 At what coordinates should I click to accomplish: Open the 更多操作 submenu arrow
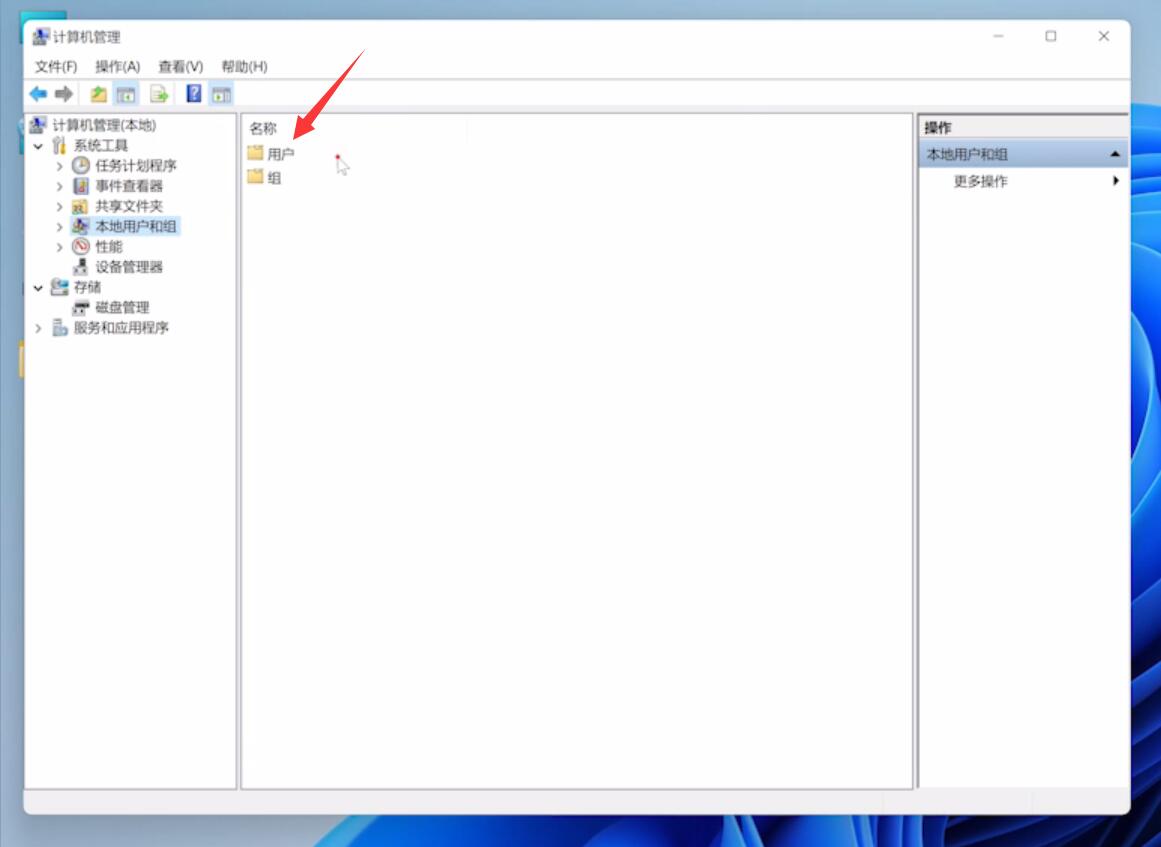click(1115, 181)
